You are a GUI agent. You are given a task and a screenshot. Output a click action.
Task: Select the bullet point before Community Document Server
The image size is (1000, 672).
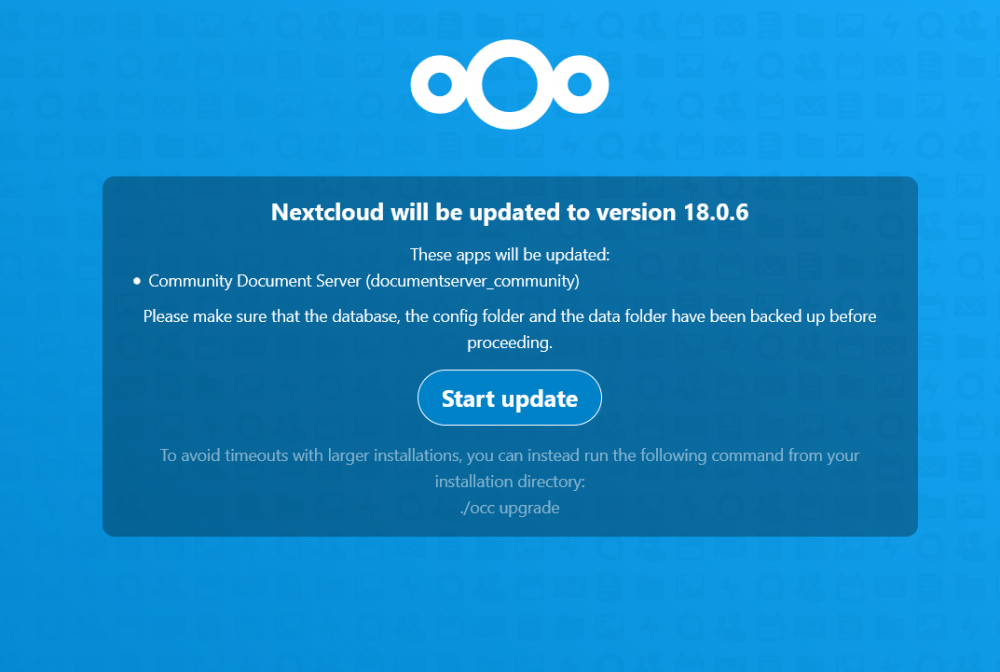[136, 281]
